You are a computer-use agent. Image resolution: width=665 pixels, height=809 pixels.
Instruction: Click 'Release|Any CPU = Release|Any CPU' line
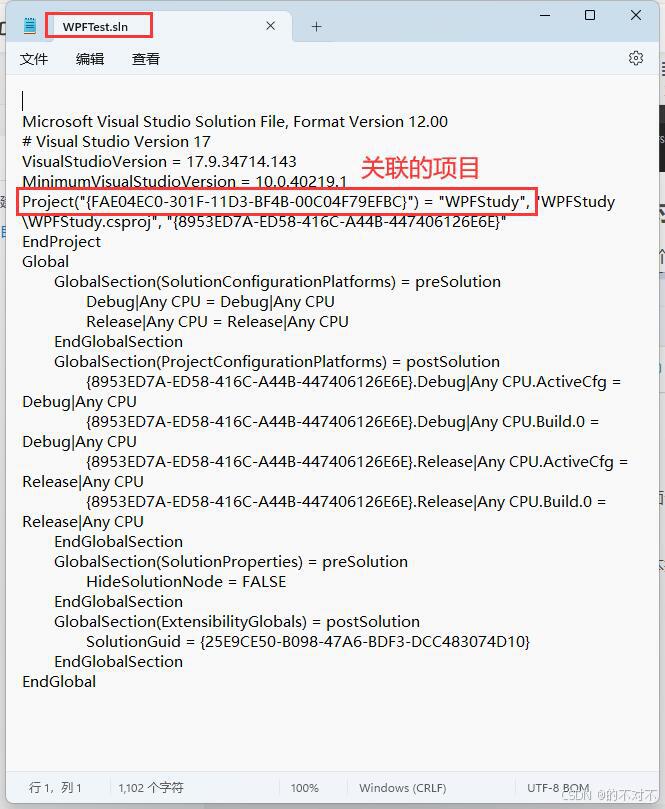pyautogui.click(x=217, y=322)
